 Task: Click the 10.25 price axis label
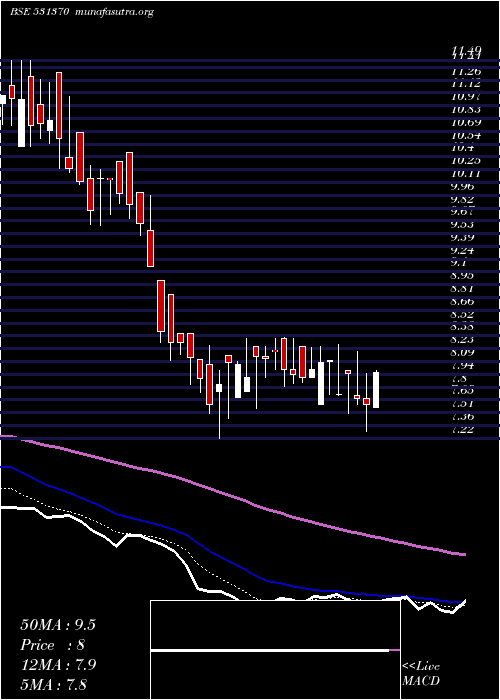[x=466, y=161]
